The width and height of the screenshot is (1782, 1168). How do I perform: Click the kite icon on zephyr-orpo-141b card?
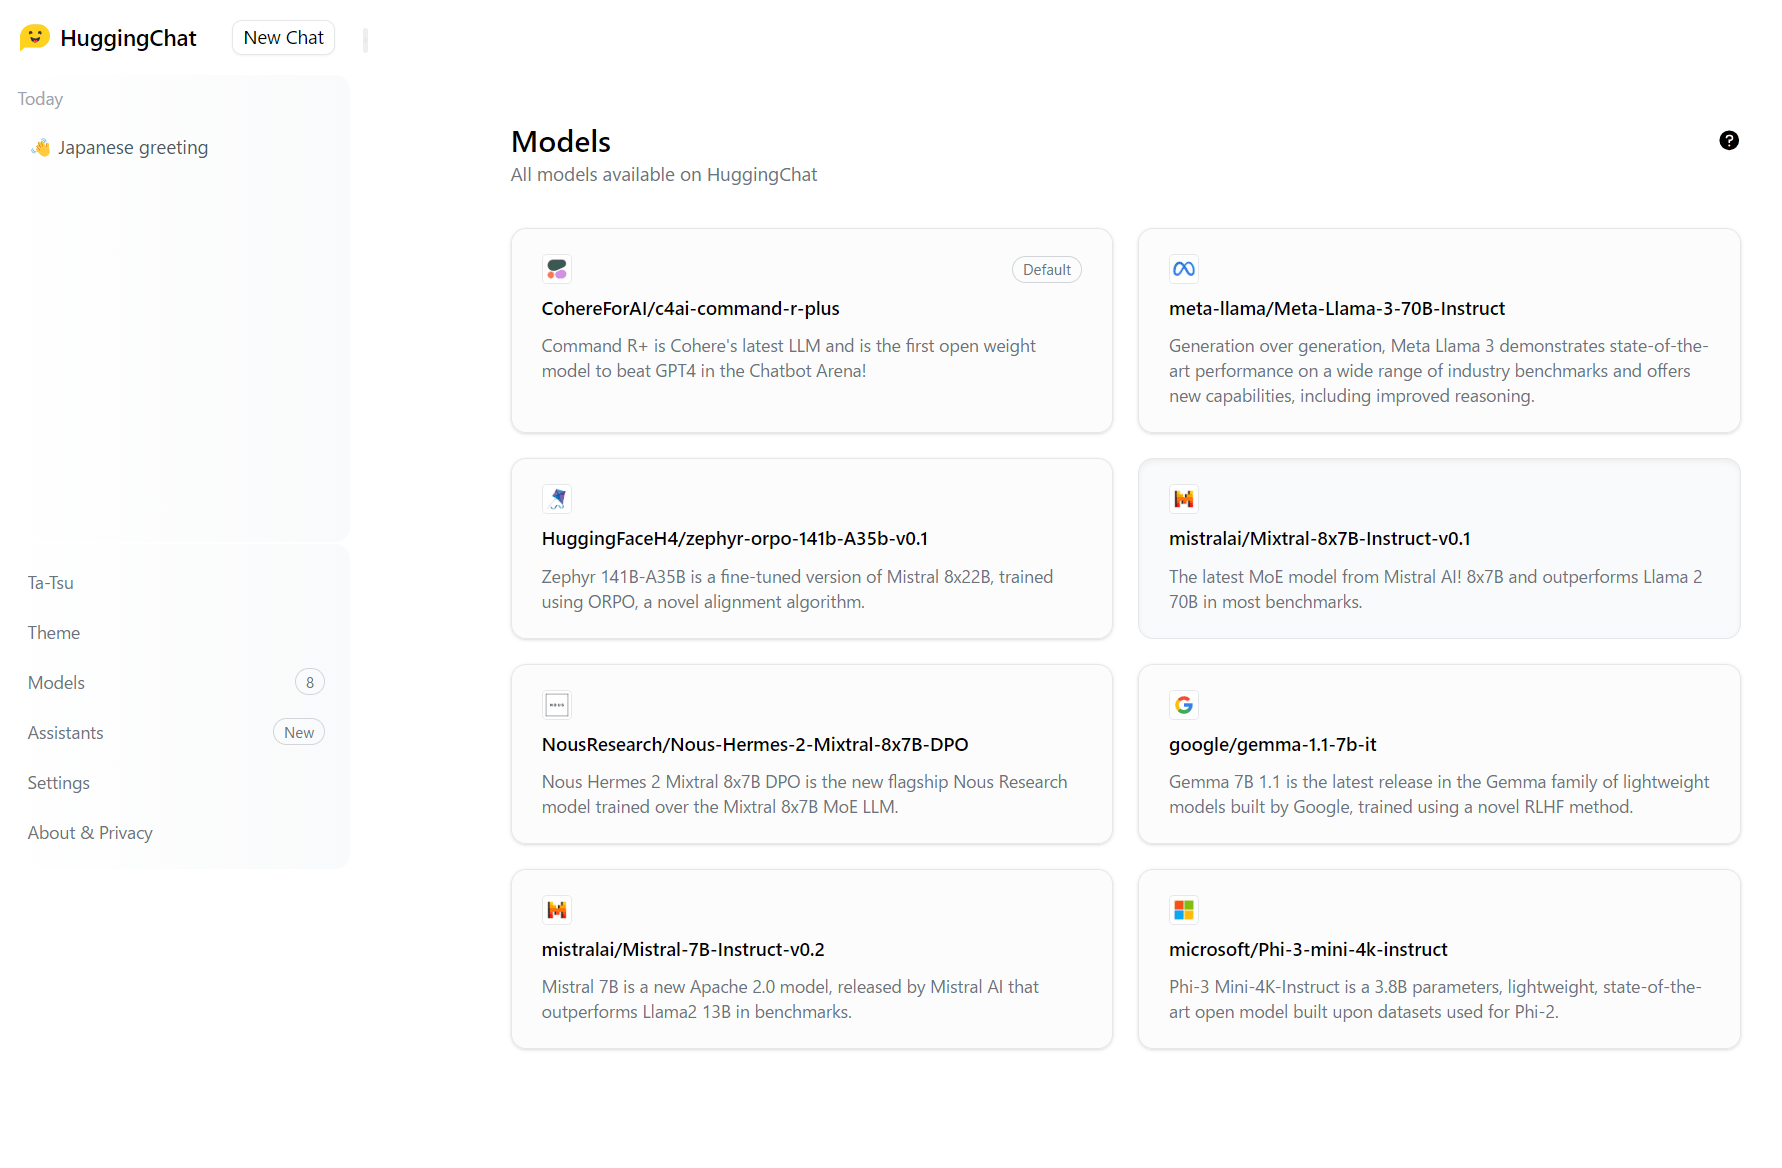pos(557,498)
